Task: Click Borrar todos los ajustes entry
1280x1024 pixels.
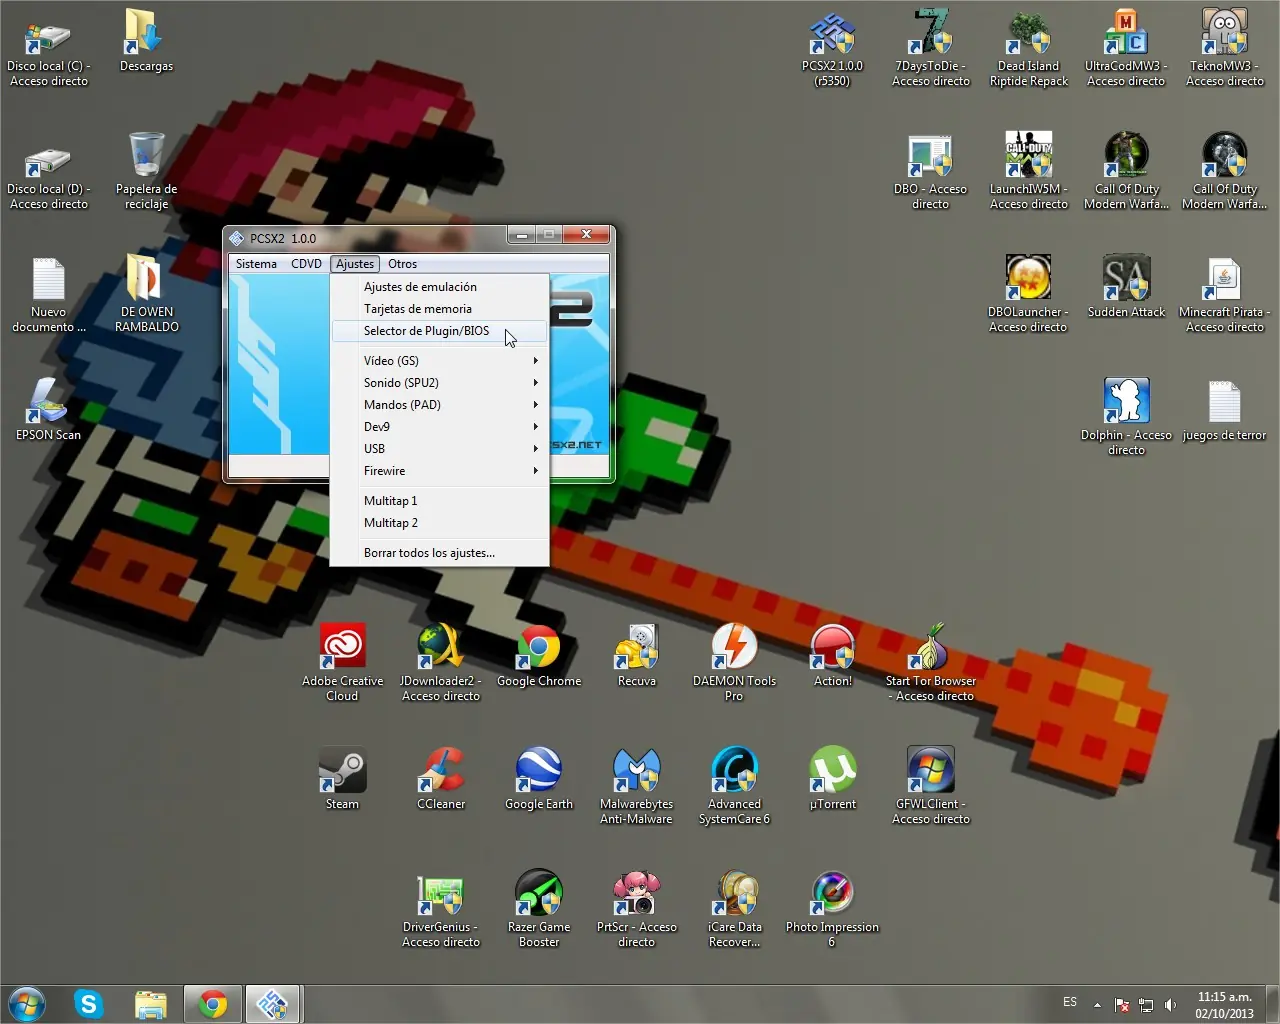Action: [440, 553]
